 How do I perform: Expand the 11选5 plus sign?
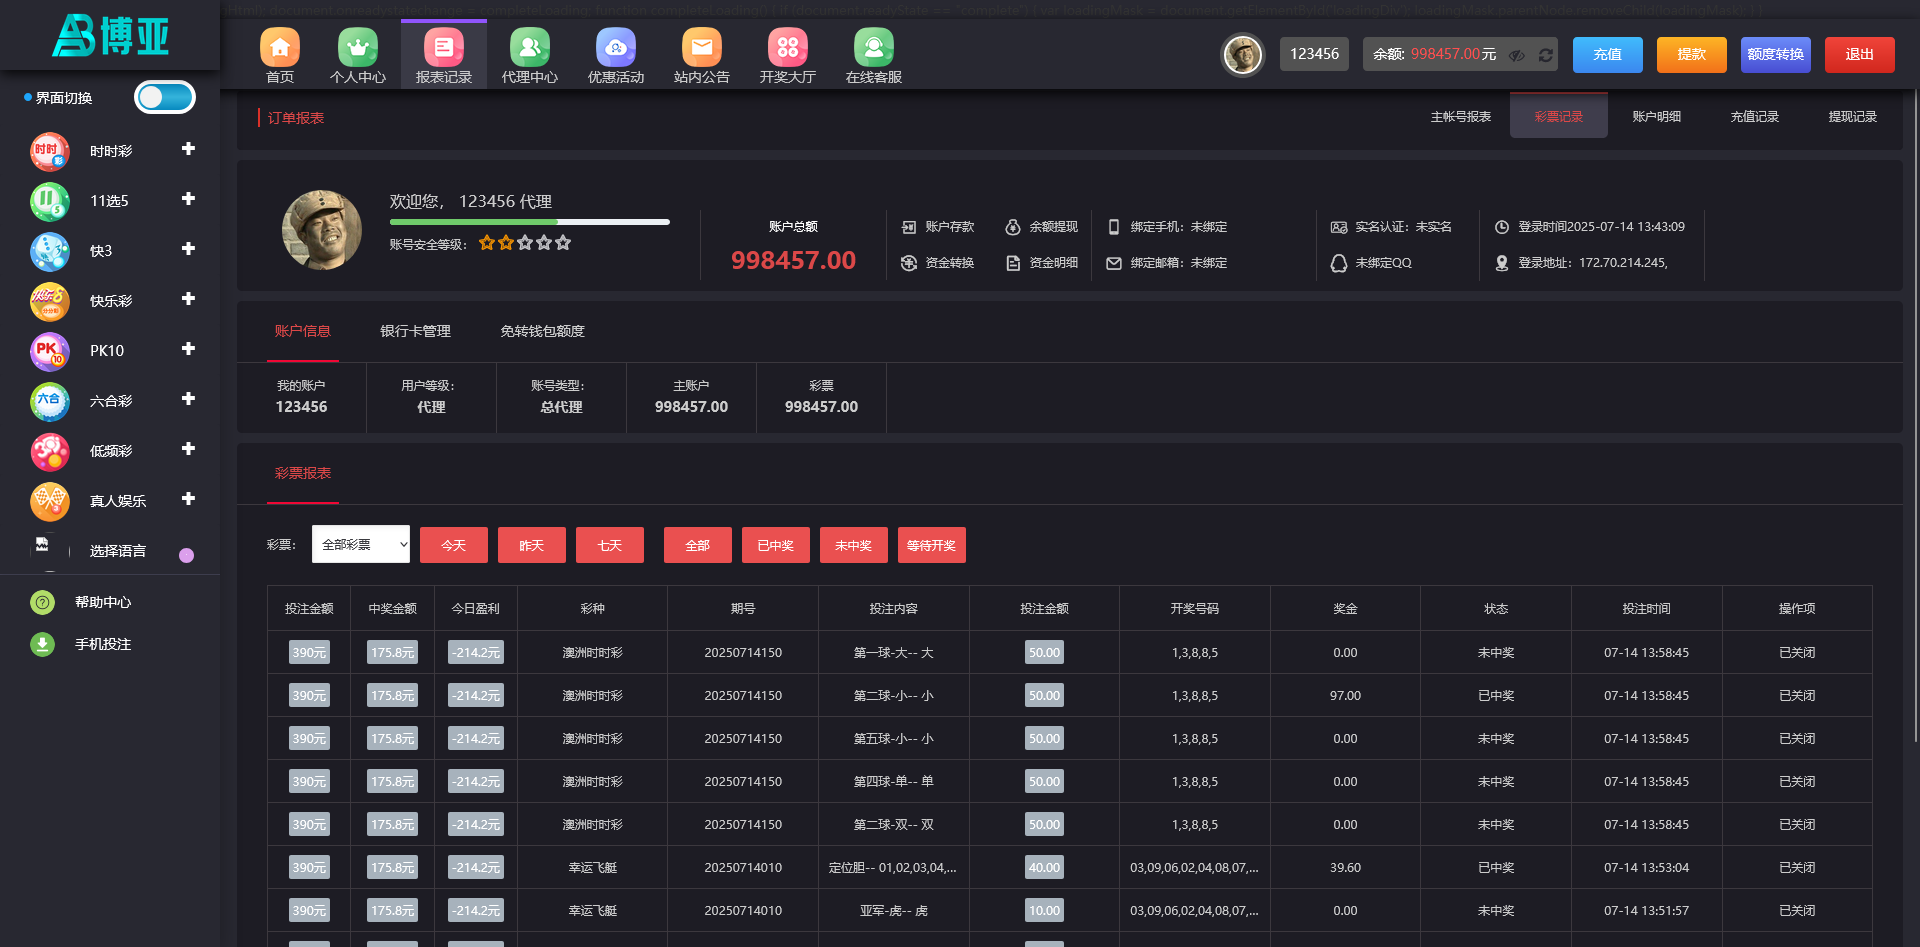pyautogui.click(x=188, y=199)
